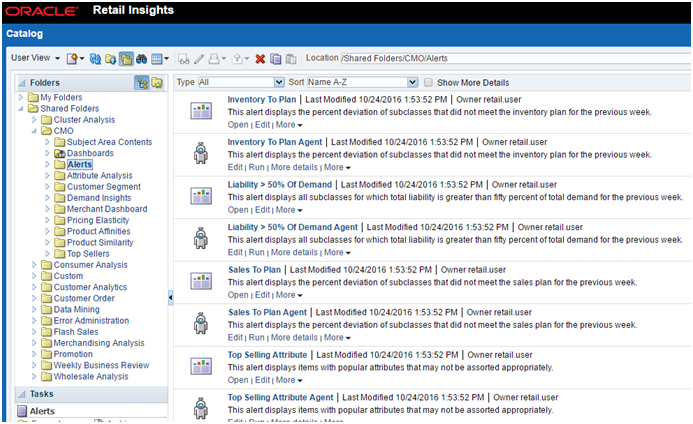Click the Alerts task icon under Tasks
Viewport: 693px width, 424px height.
(22, 411)
